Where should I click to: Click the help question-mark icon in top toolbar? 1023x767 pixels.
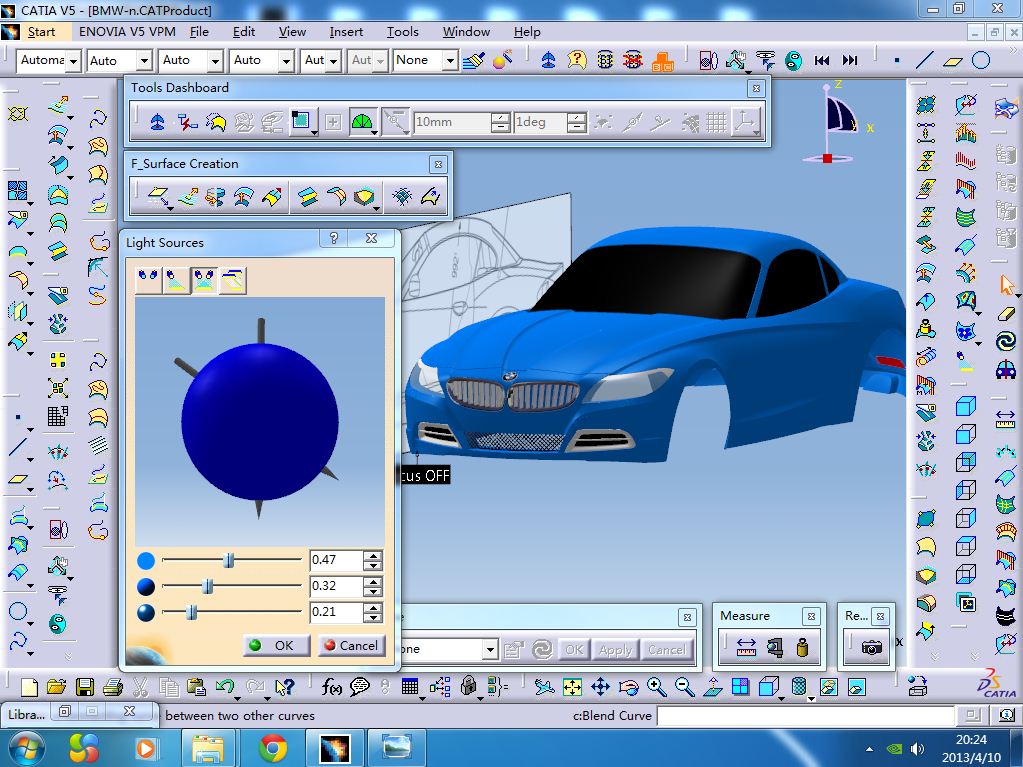(x=577, y=61)
